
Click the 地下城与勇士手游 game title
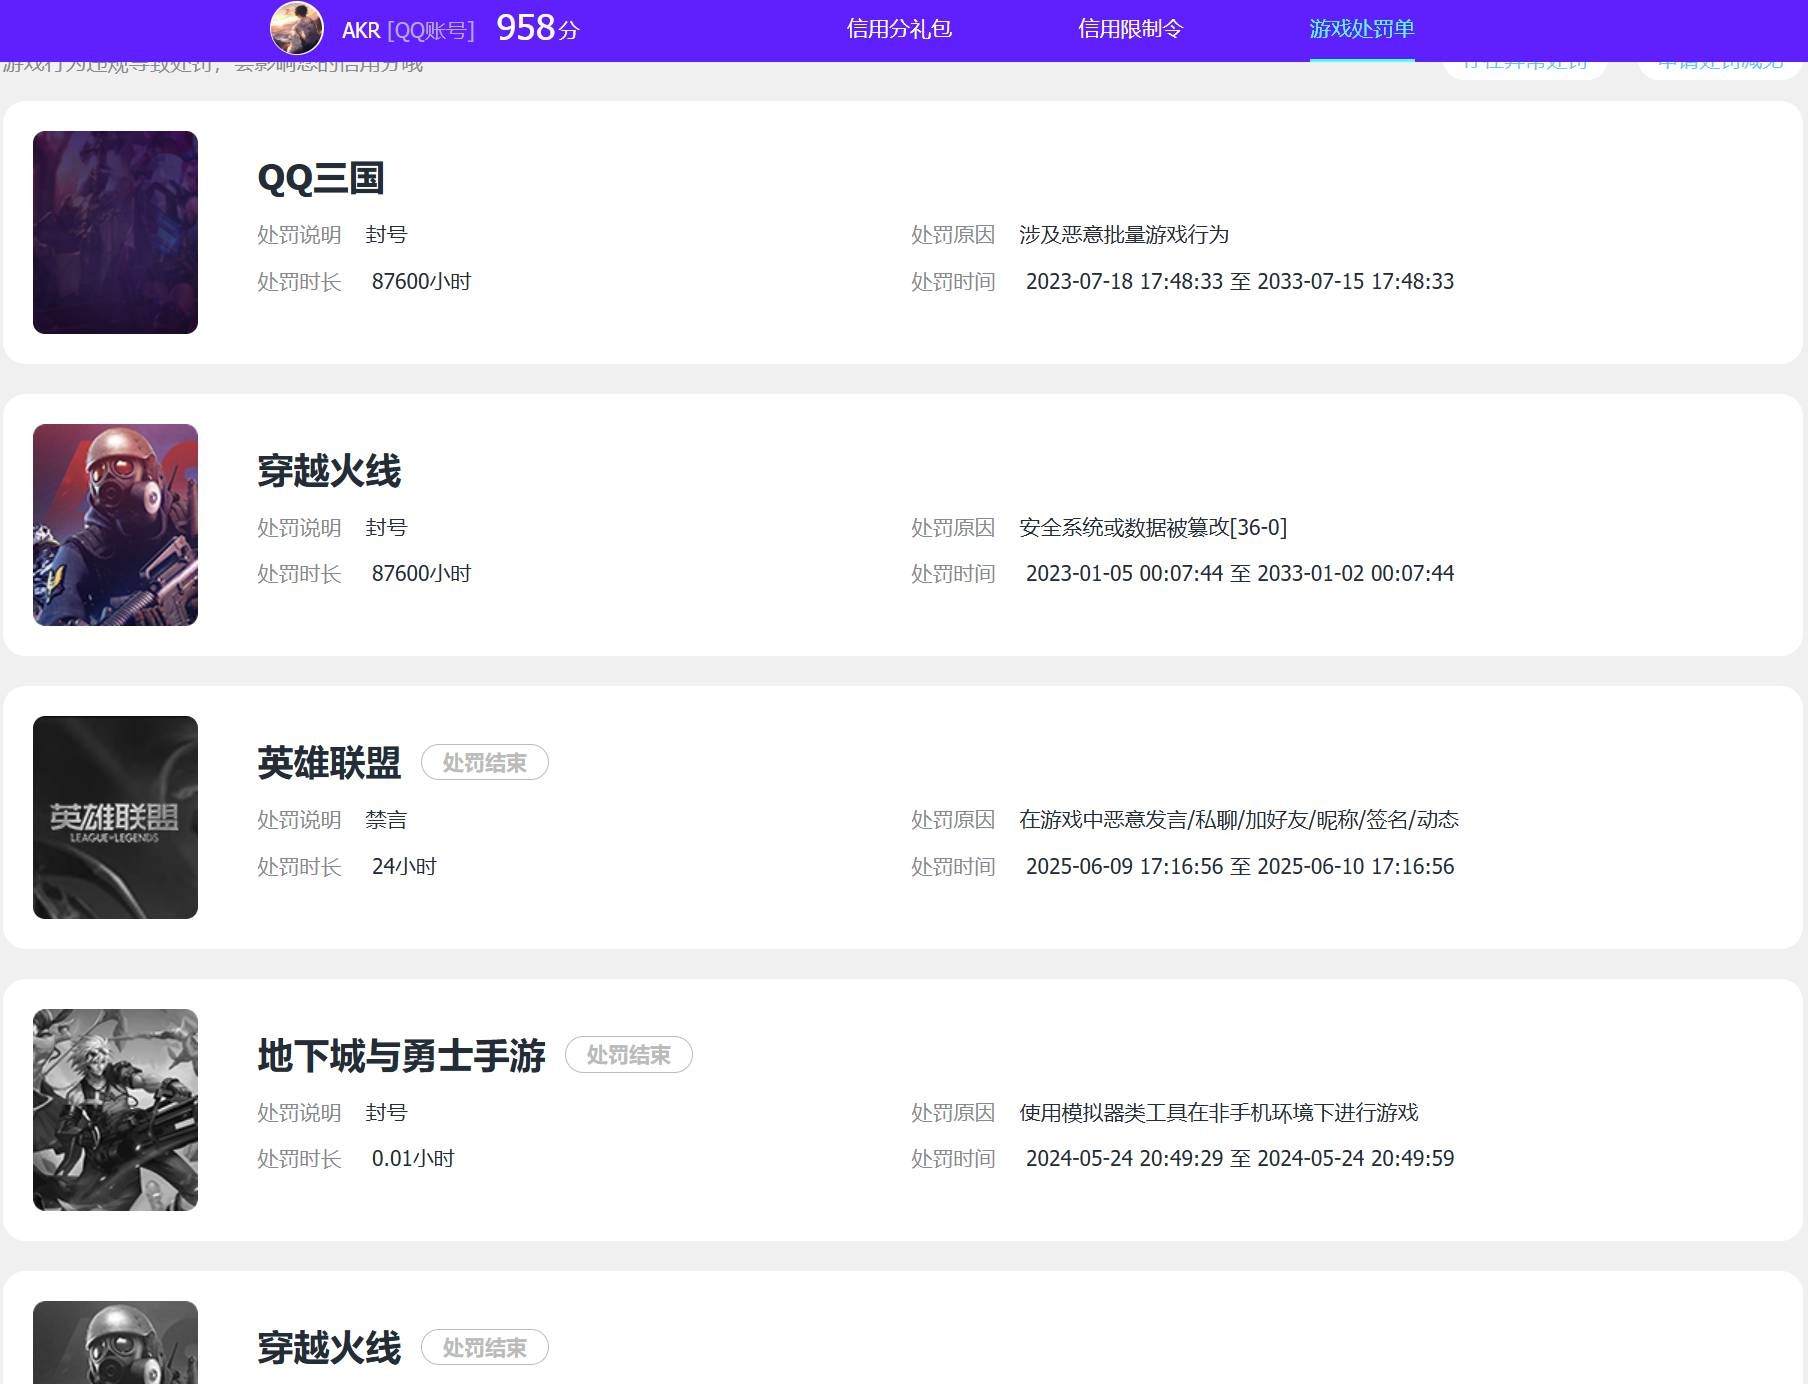[401, 1055]
